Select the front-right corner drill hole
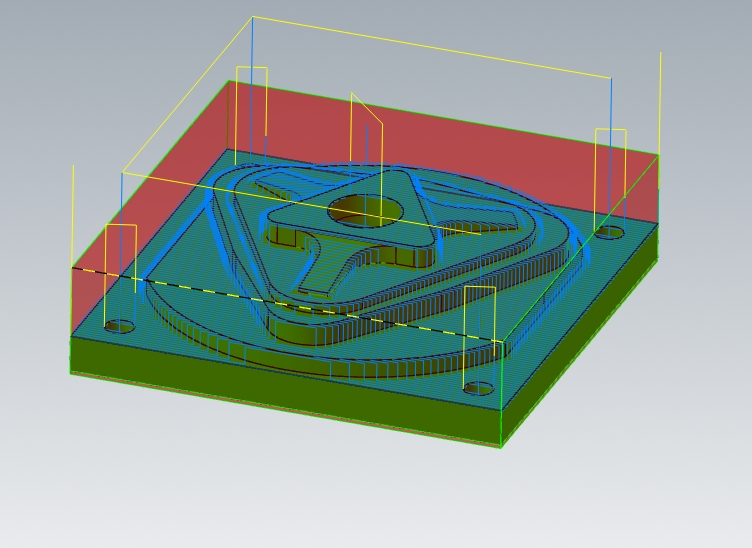This screenshot has width=752, height=548. 479,388
